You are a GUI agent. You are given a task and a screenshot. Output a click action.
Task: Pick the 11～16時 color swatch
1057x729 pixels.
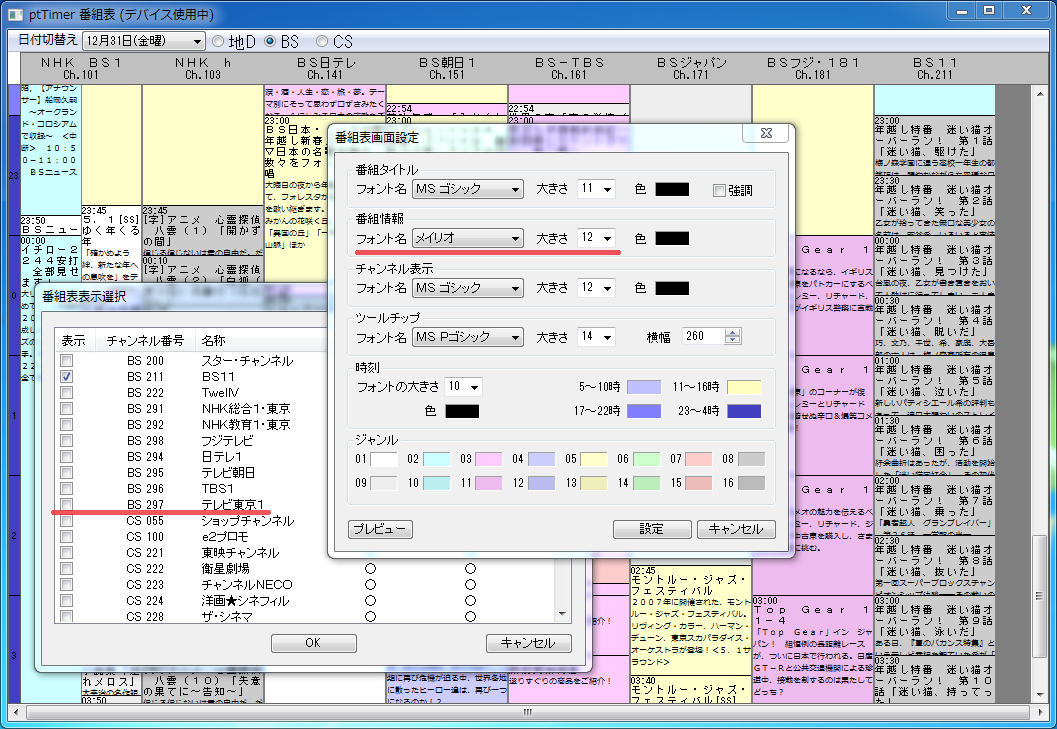[744, 387]
